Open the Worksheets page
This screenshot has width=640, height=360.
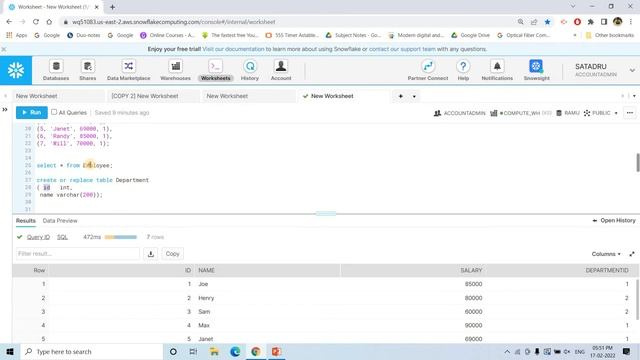click(216, 70)
